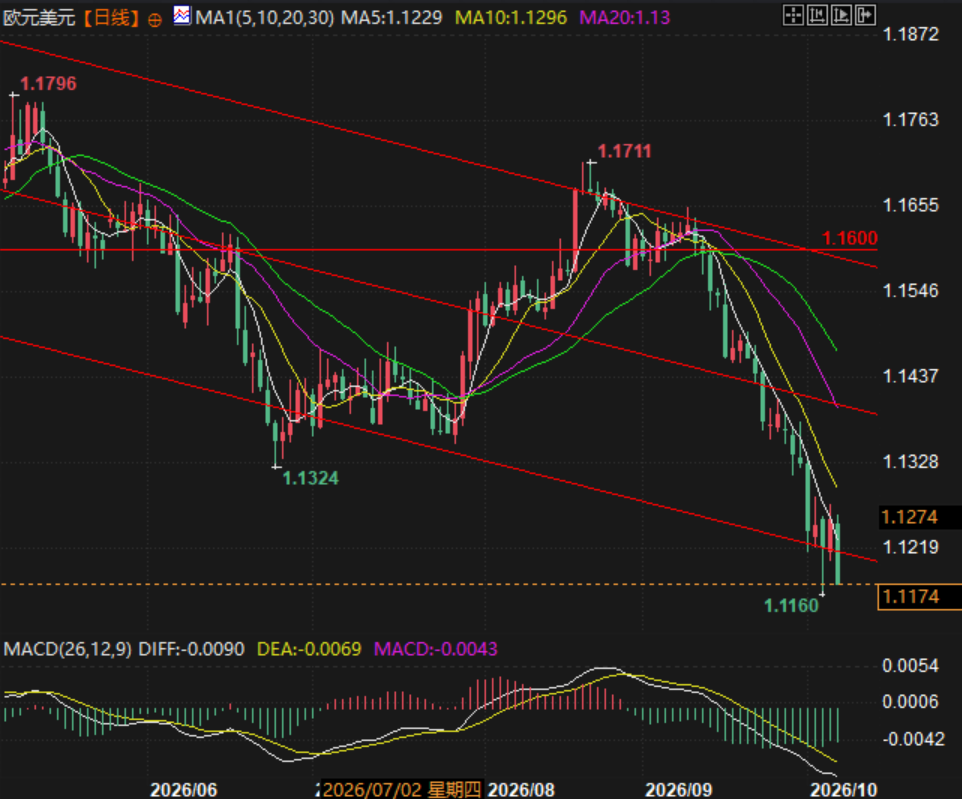
Task: Click the -0.0042 MACD axis label
Action: tap(914, 739)
